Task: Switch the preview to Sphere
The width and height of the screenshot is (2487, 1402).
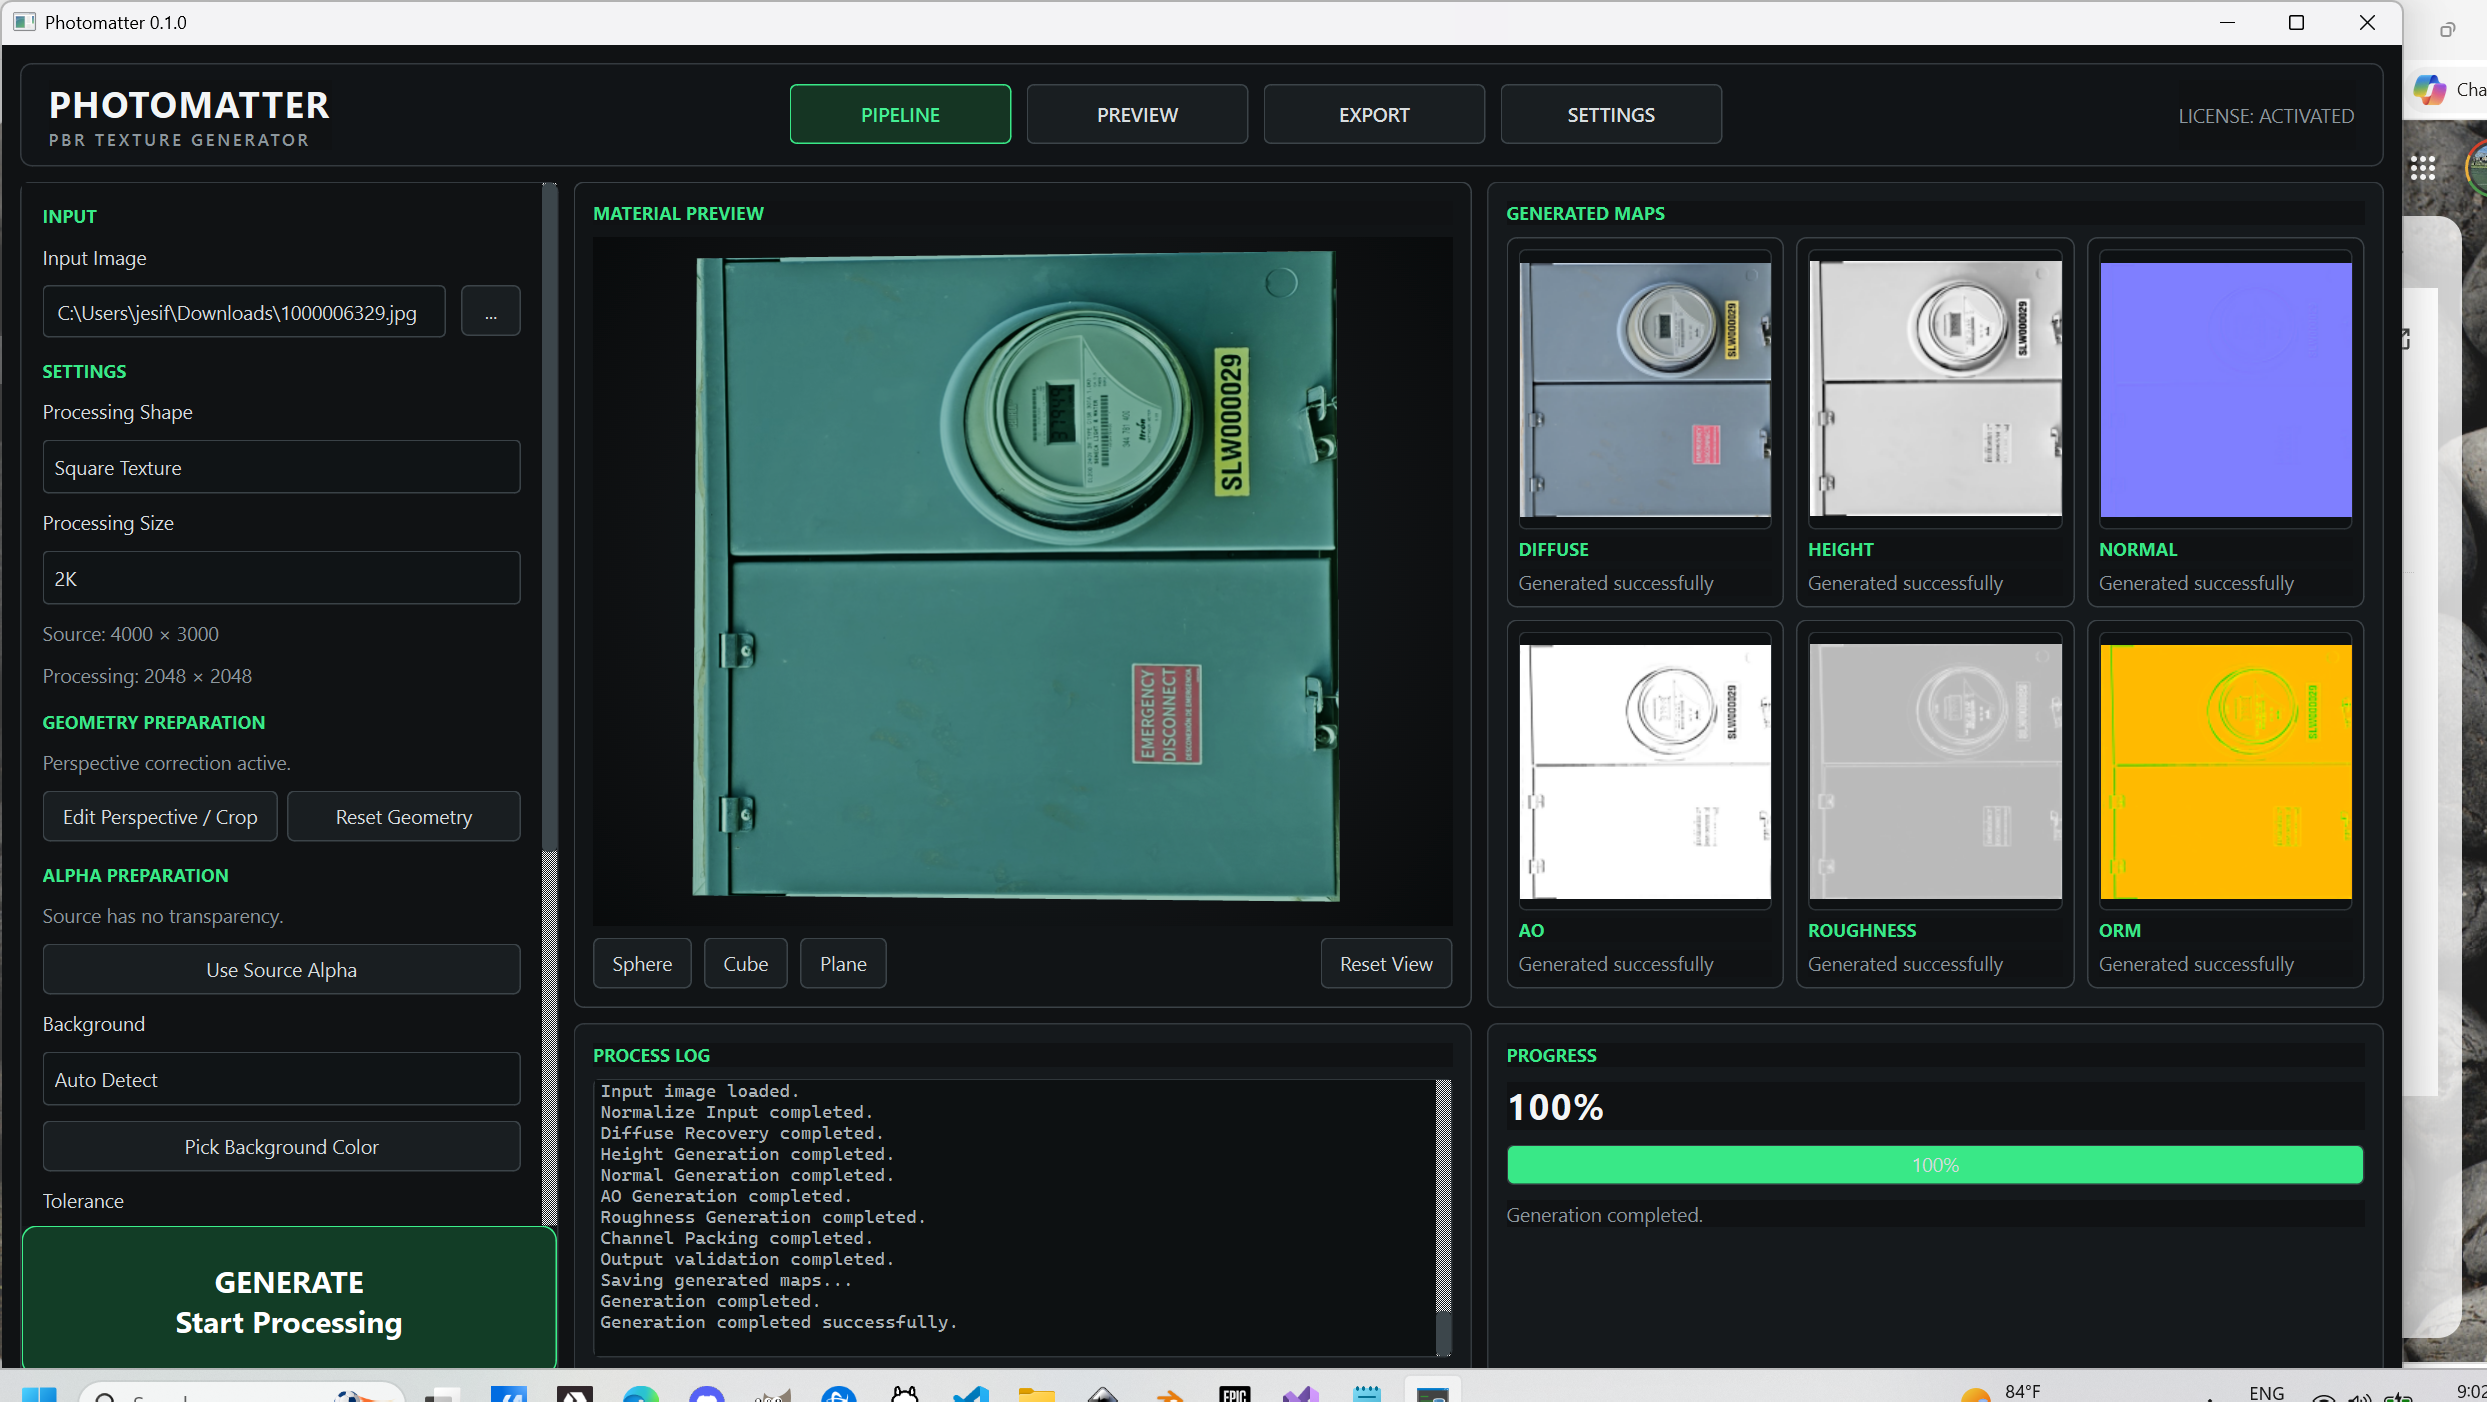Action: click(x=641, y=963)
